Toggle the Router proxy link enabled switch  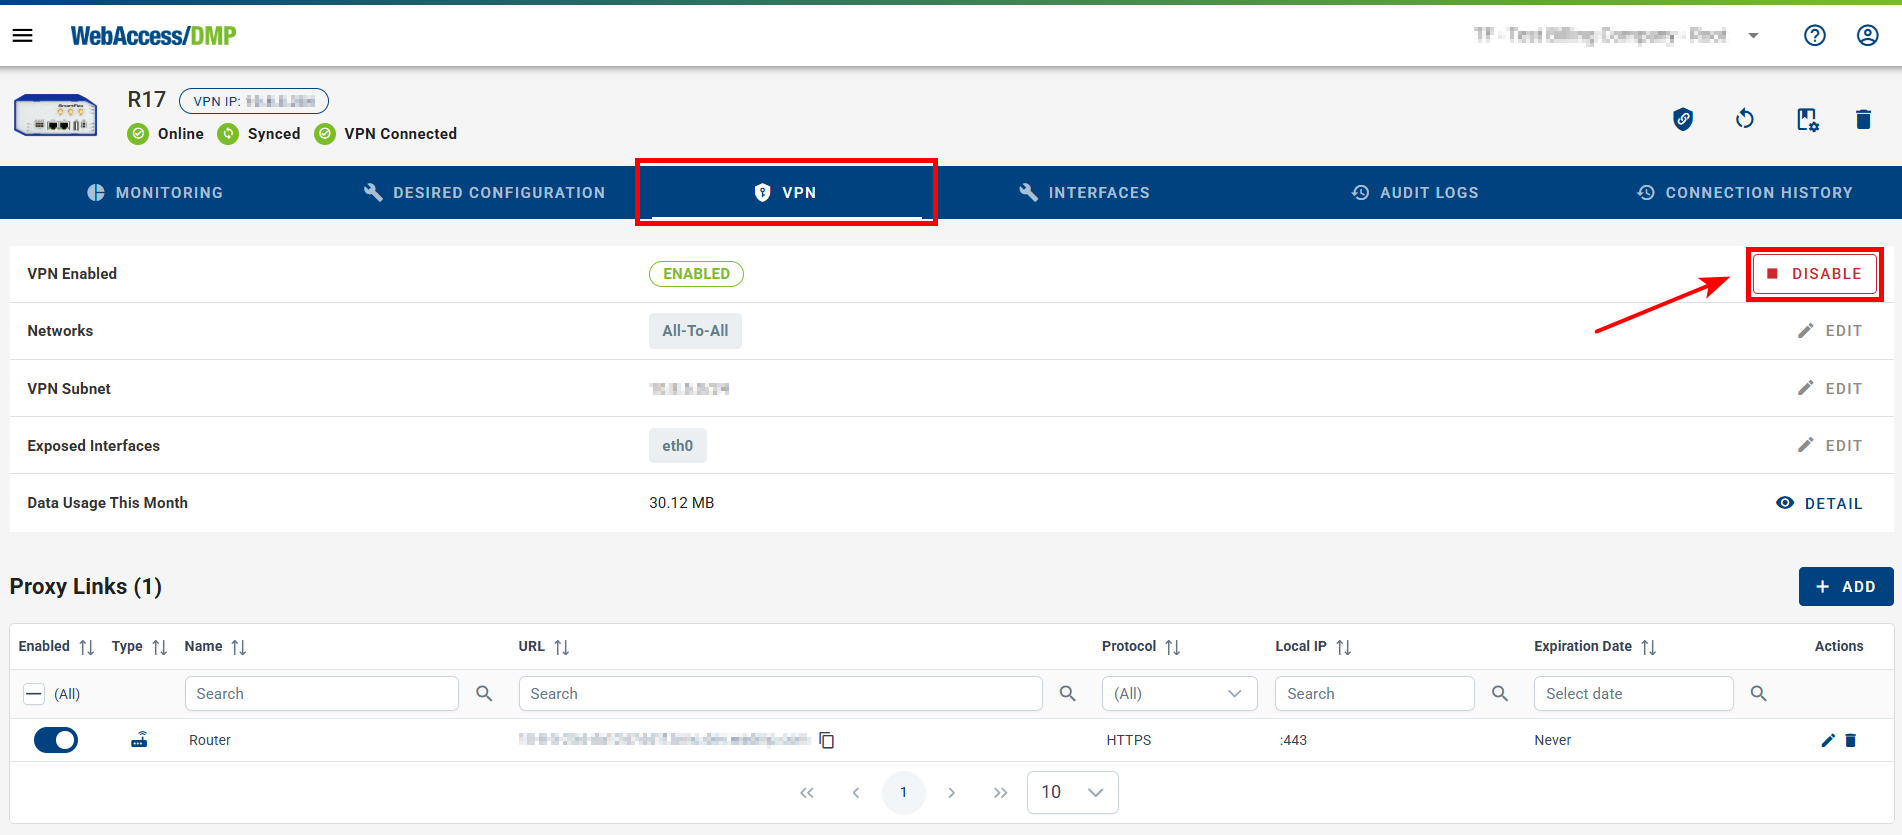[56, 740]
